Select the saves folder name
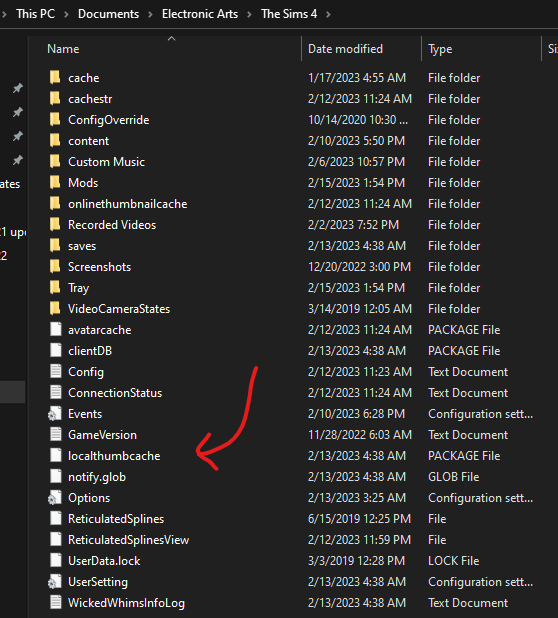Screen dimensions: 558x618 (82, 246)
